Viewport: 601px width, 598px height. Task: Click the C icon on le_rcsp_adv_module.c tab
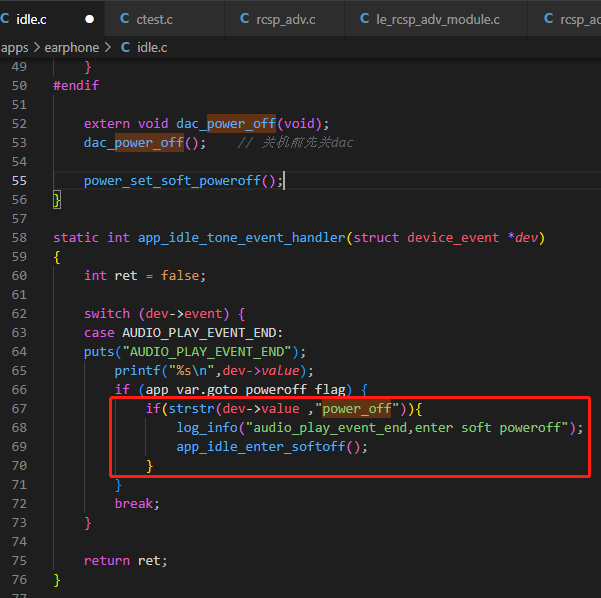[365, 18]
